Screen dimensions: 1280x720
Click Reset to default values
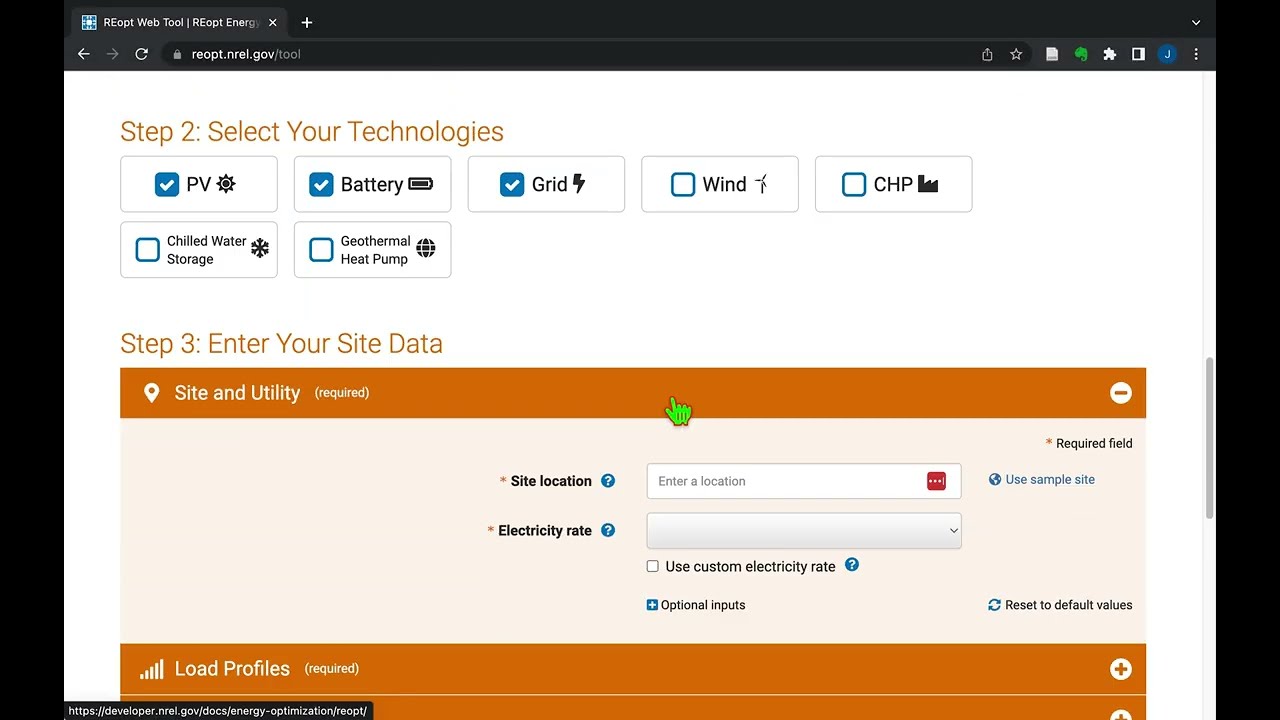[1060, 605]
